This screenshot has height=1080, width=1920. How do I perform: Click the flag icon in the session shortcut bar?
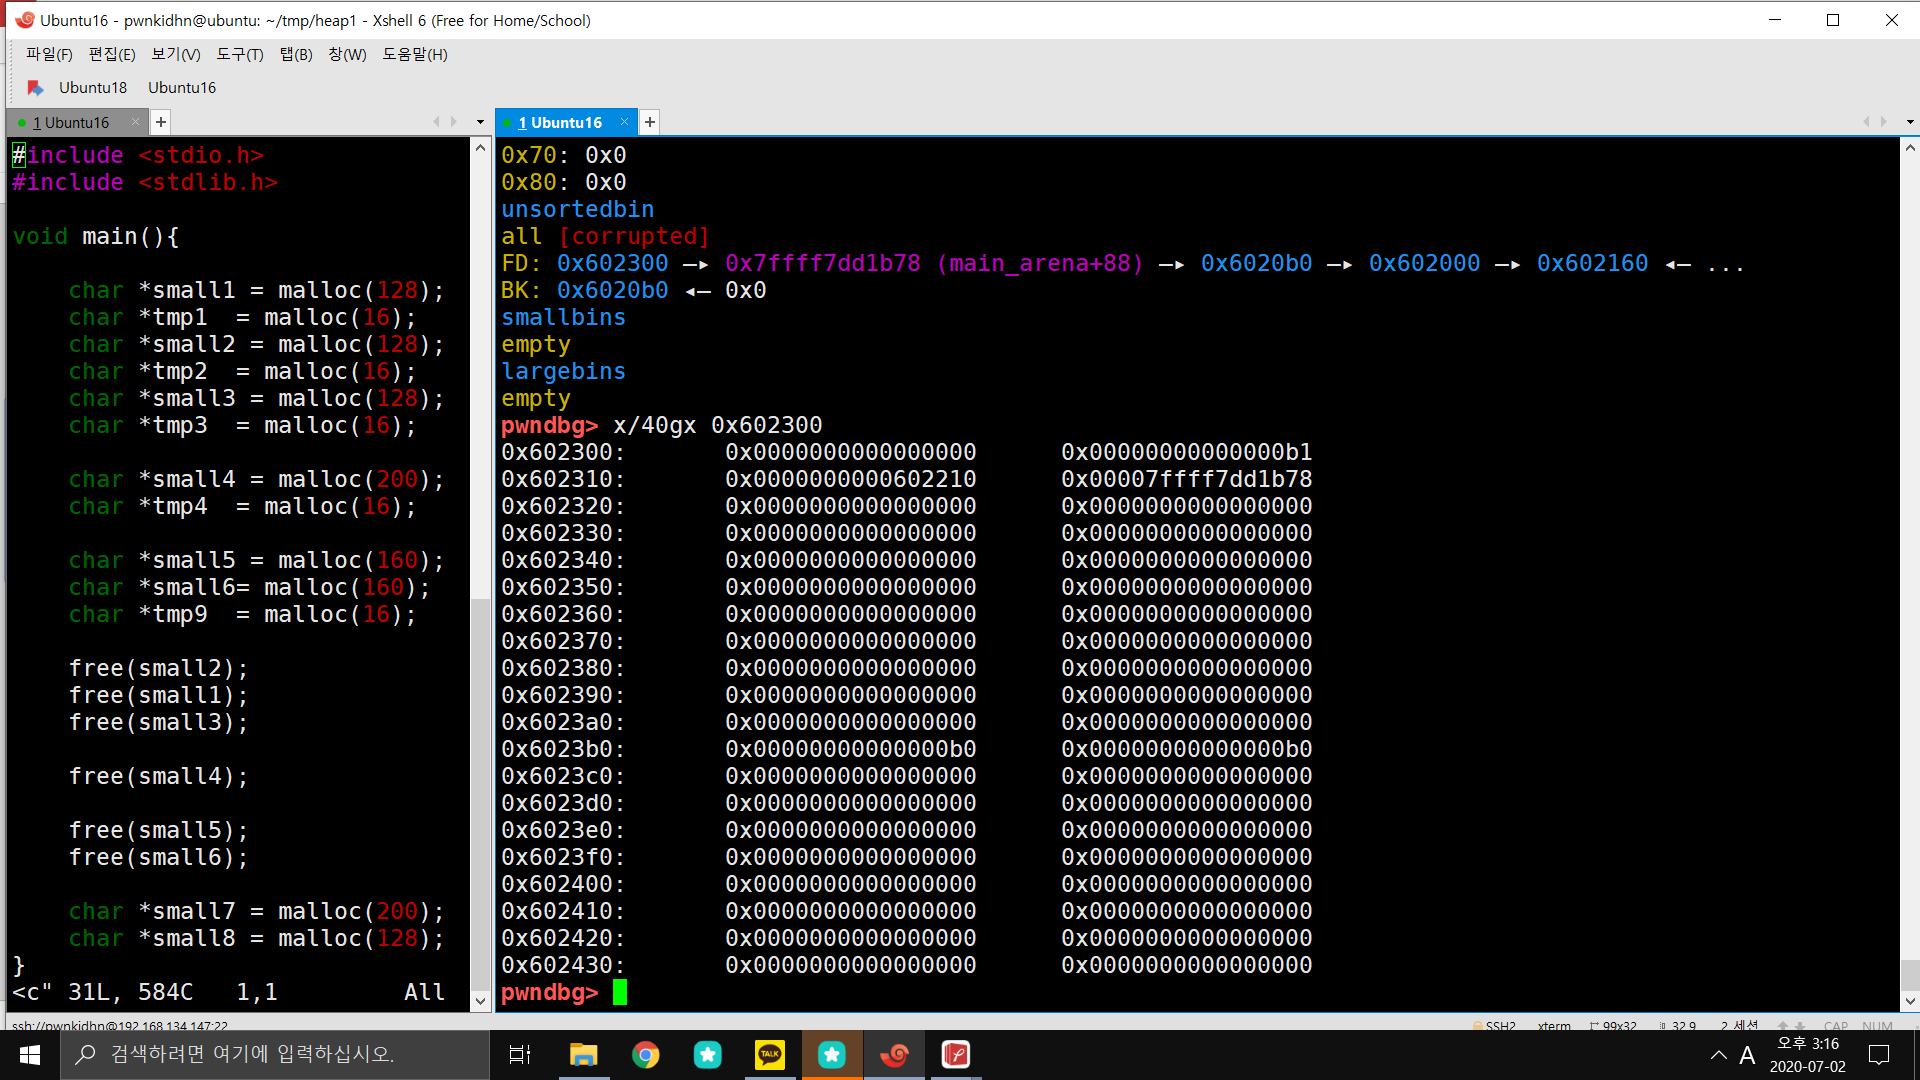35,88
